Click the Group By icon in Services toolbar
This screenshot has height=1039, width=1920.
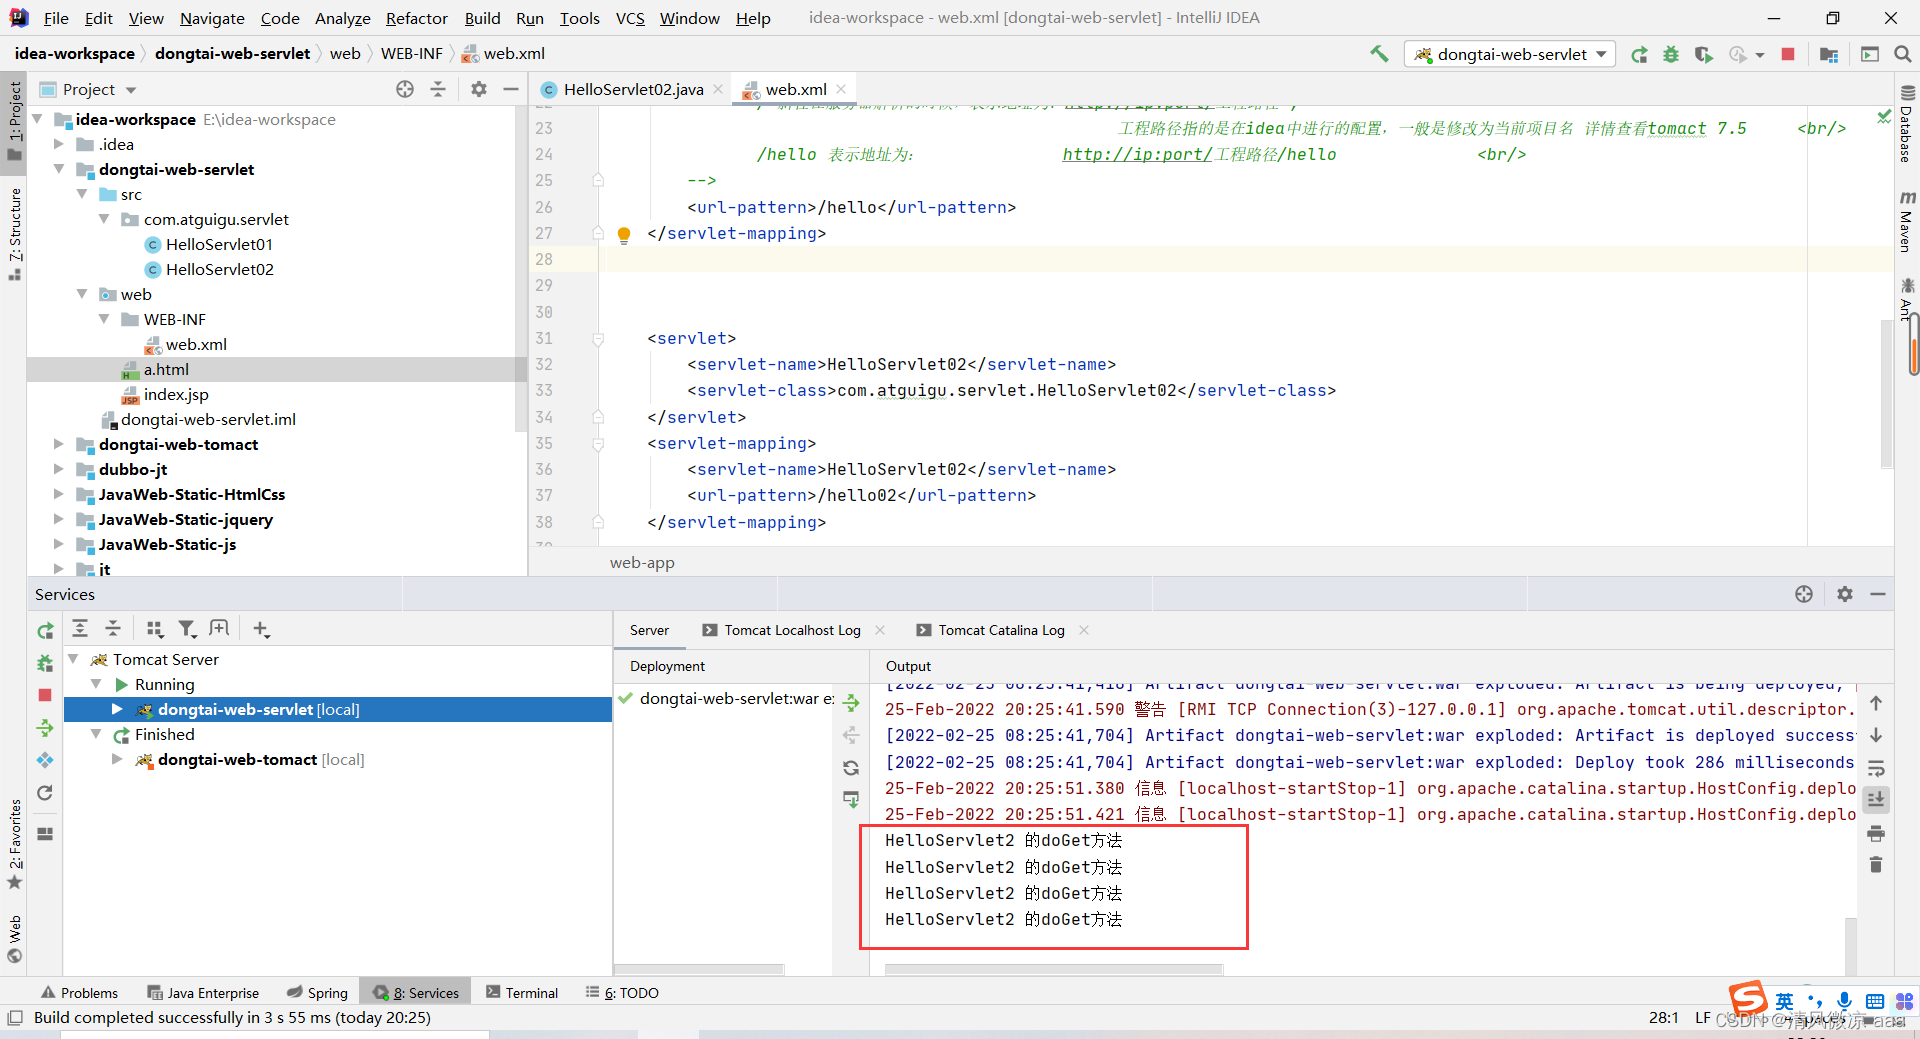point(155,628)
